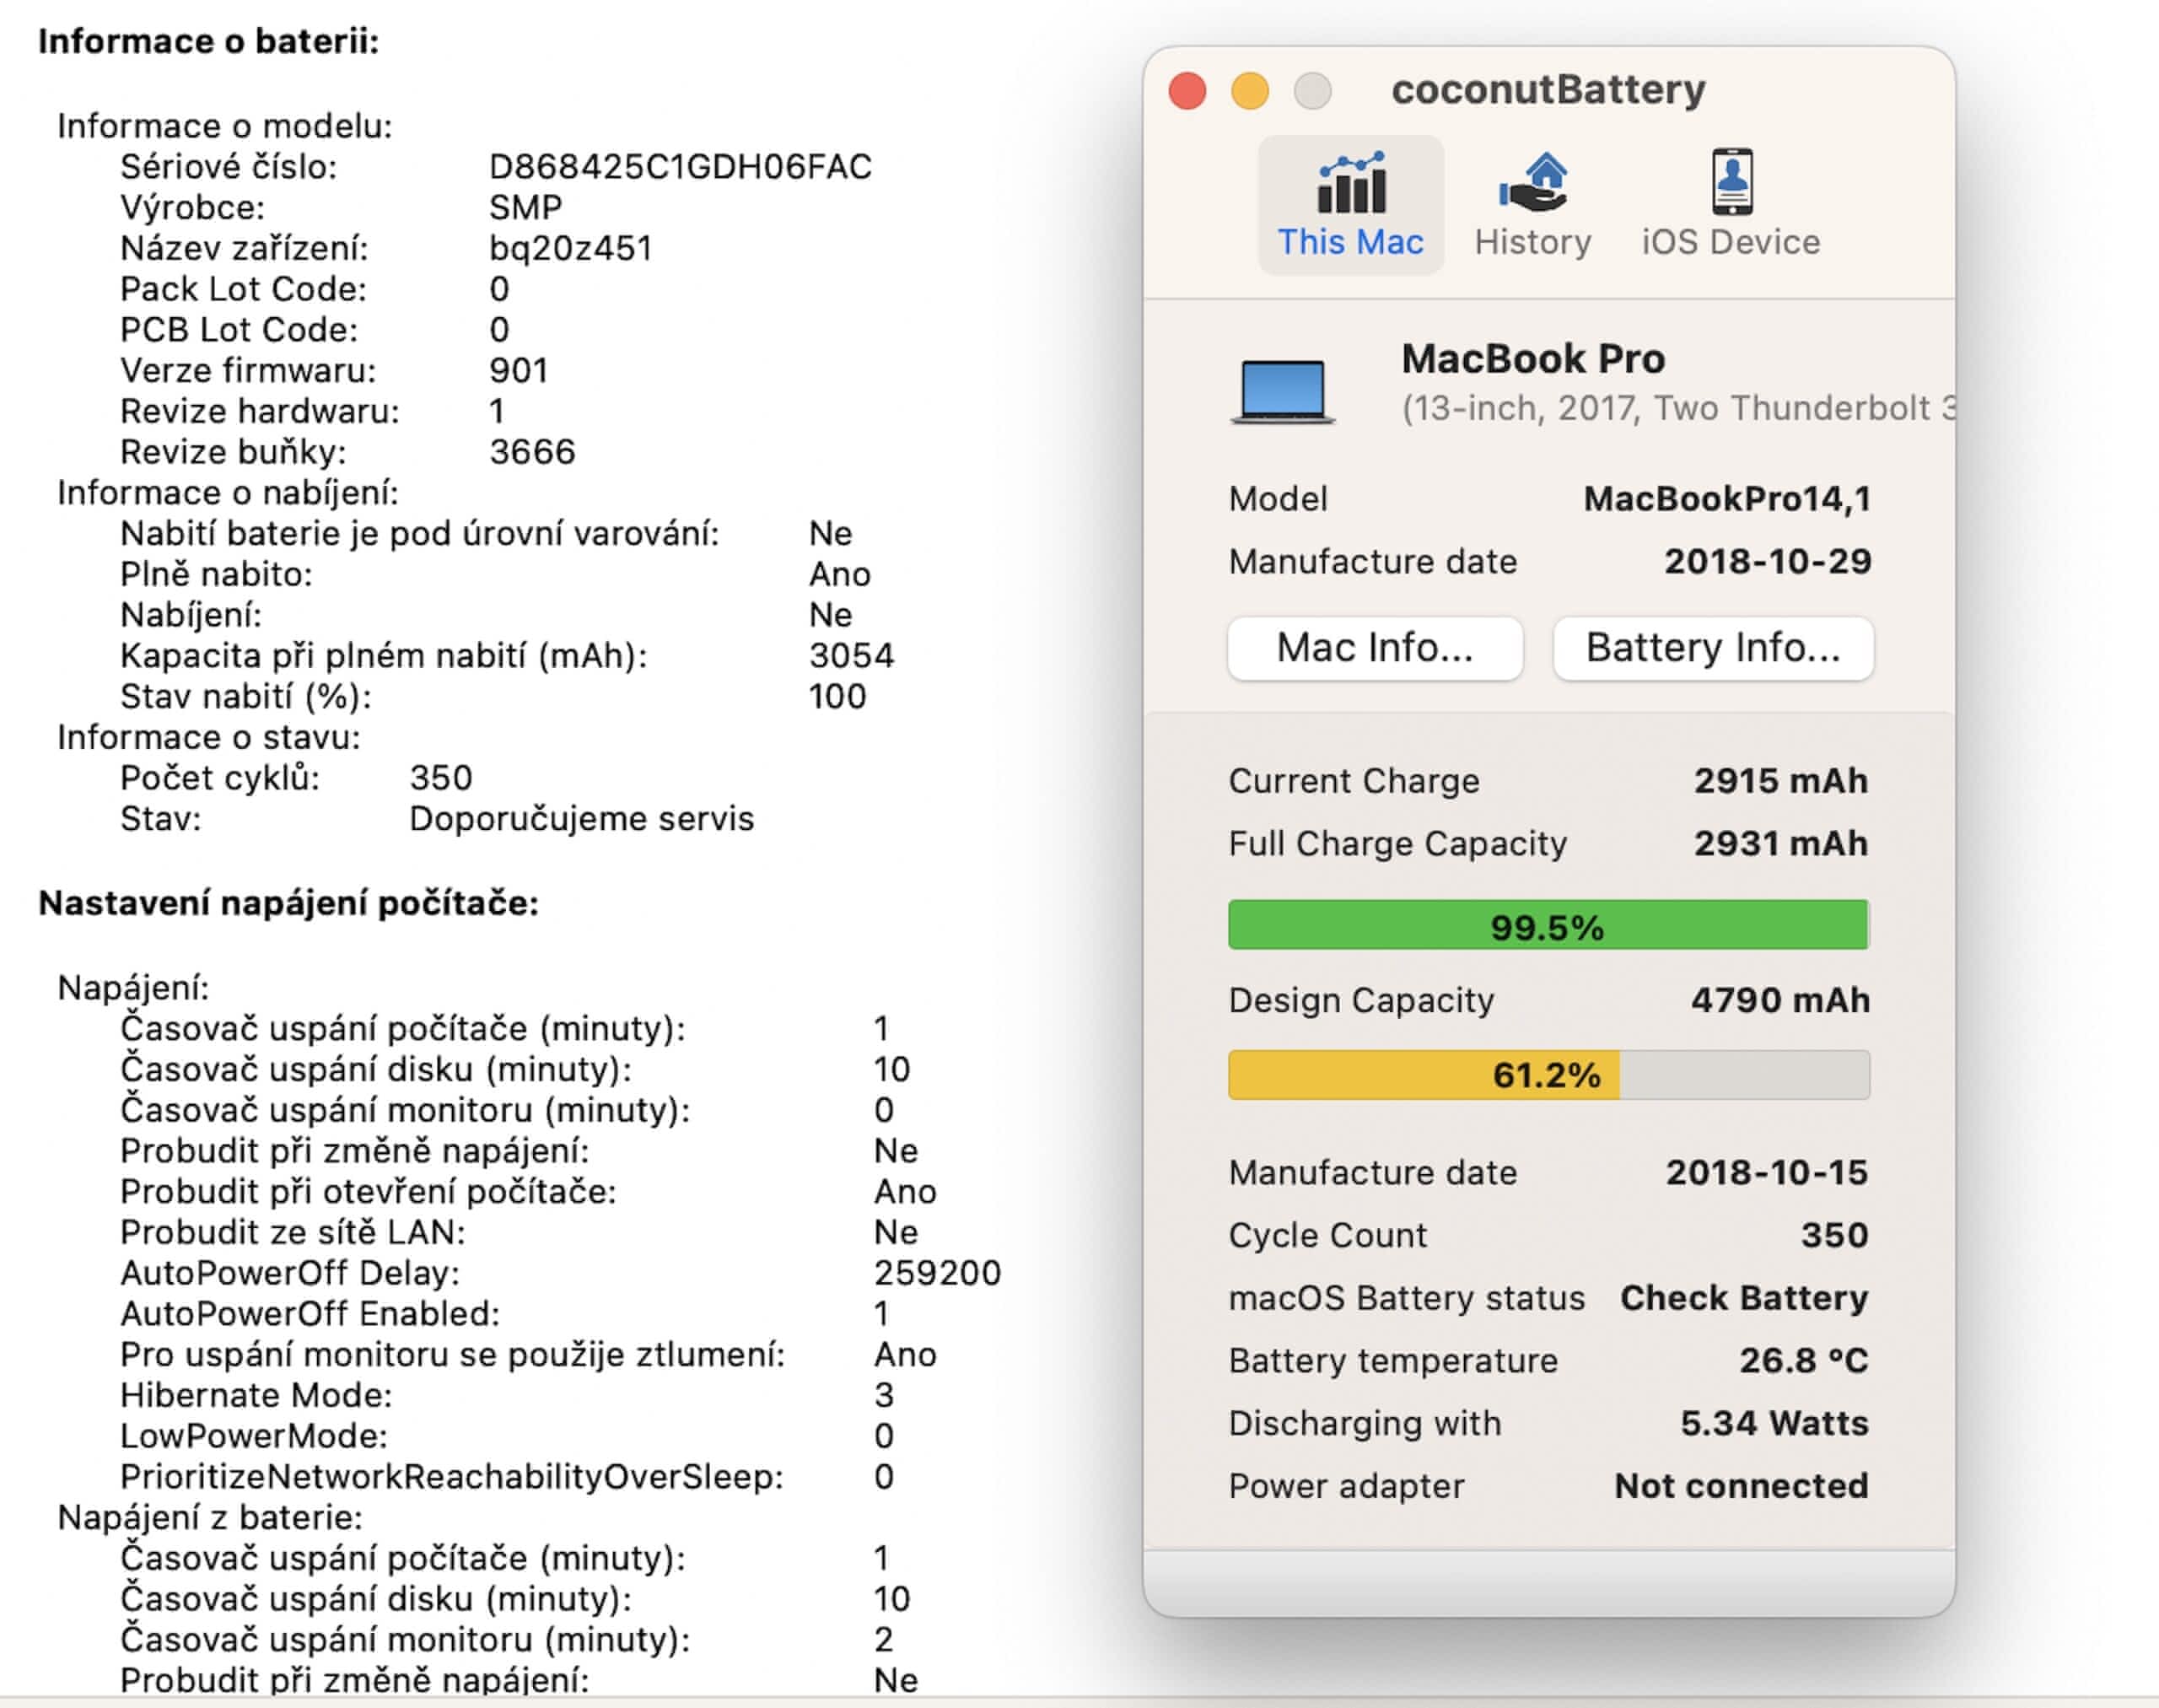Open the History hand-and-house icon

tap(1532, 183)
